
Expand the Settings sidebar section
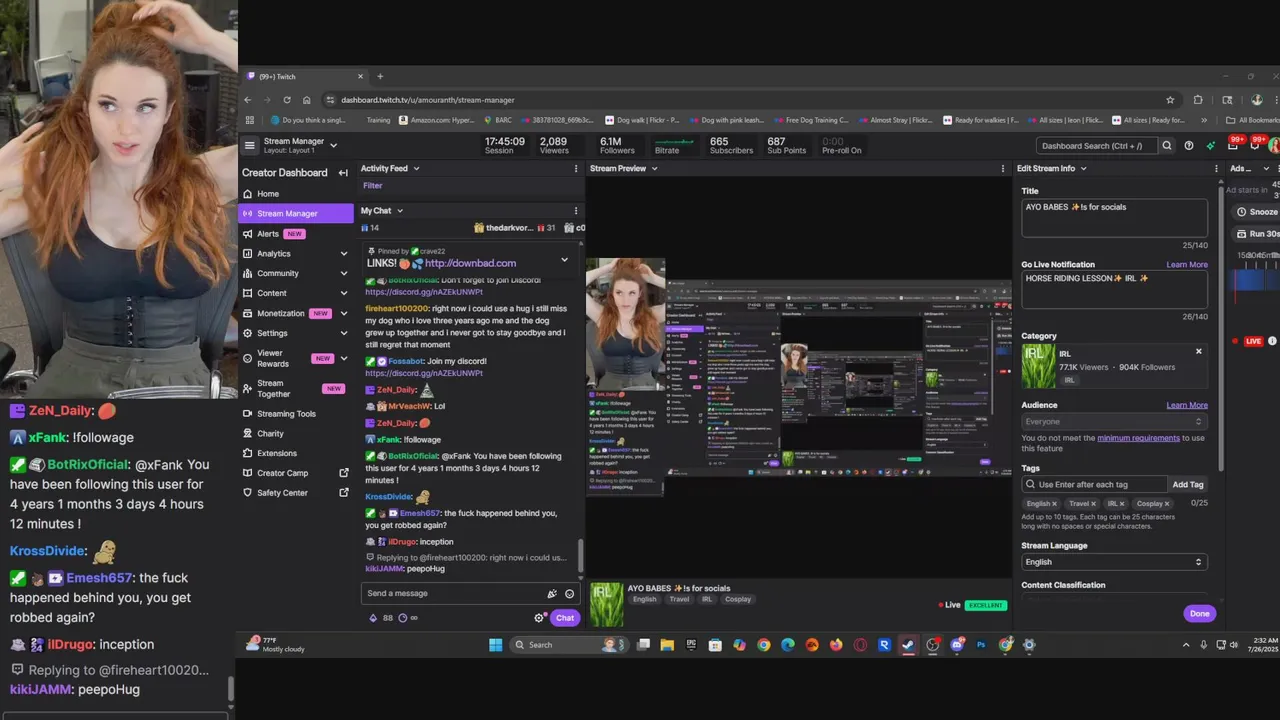click(344, 333)
